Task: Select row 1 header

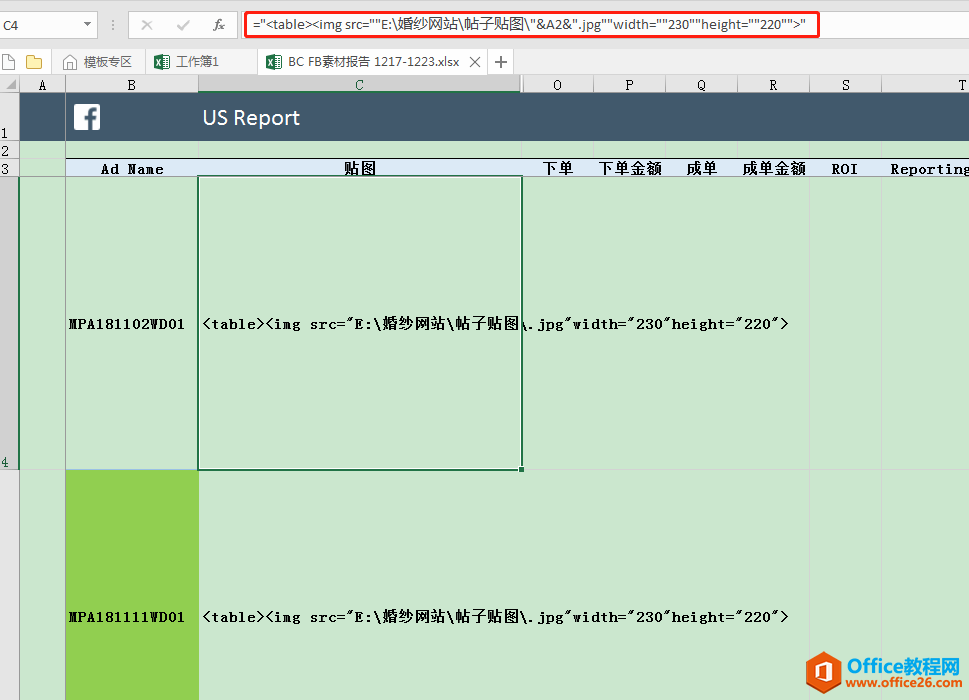Action: (9, 117)
